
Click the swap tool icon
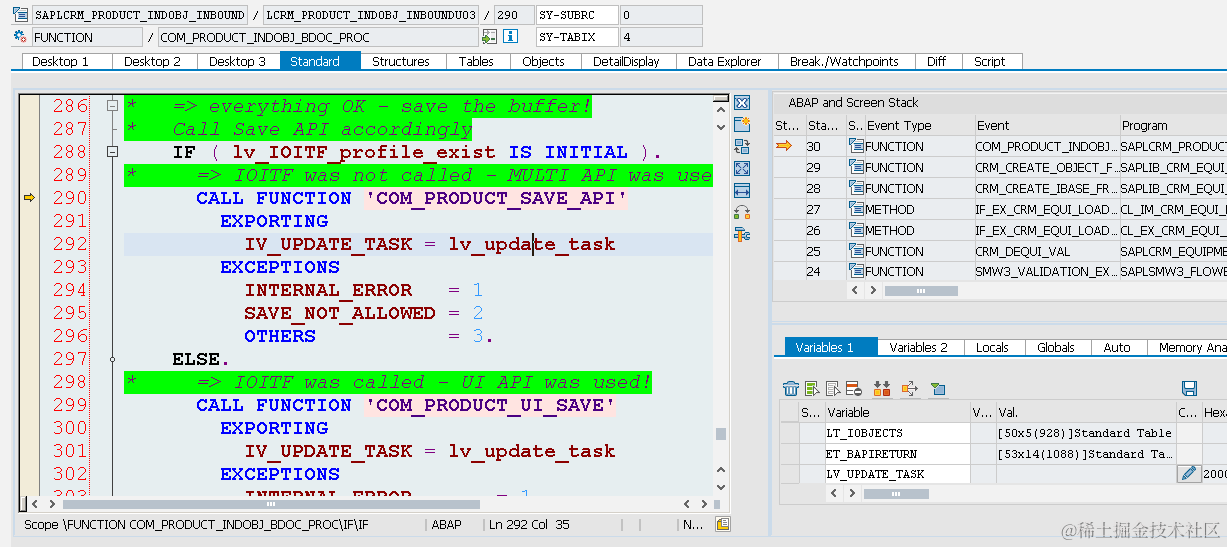coord(742,213)
